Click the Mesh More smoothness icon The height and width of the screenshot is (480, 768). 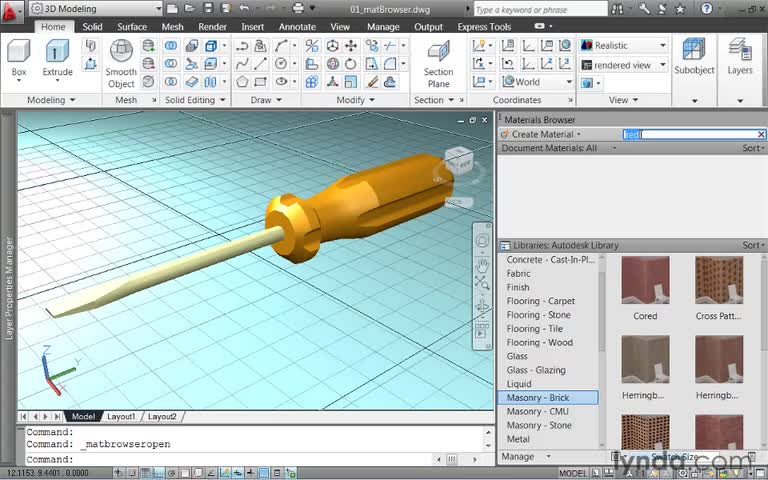tap(148, 46)
